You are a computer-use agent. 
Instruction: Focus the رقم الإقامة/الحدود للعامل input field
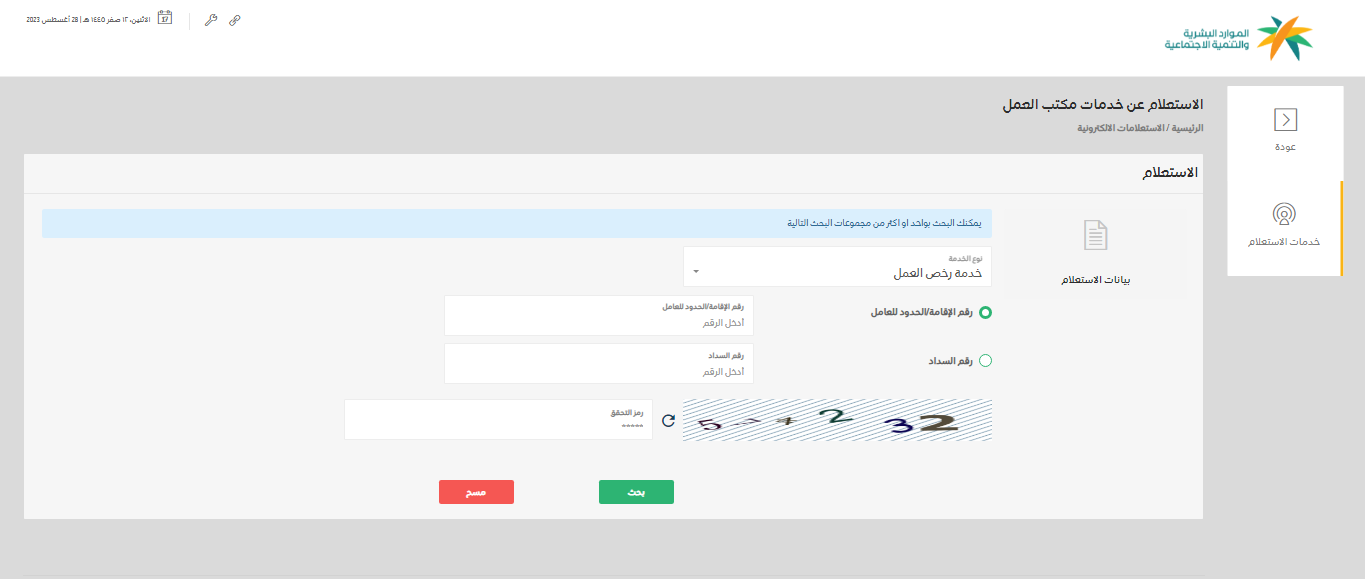[x=598, y=322]
